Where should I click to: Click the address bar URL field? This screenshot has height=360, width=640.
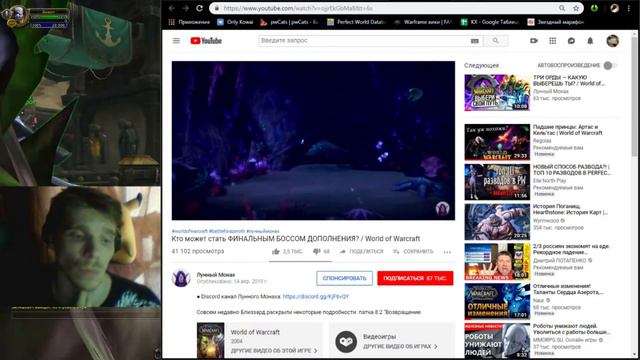[384, 8]
